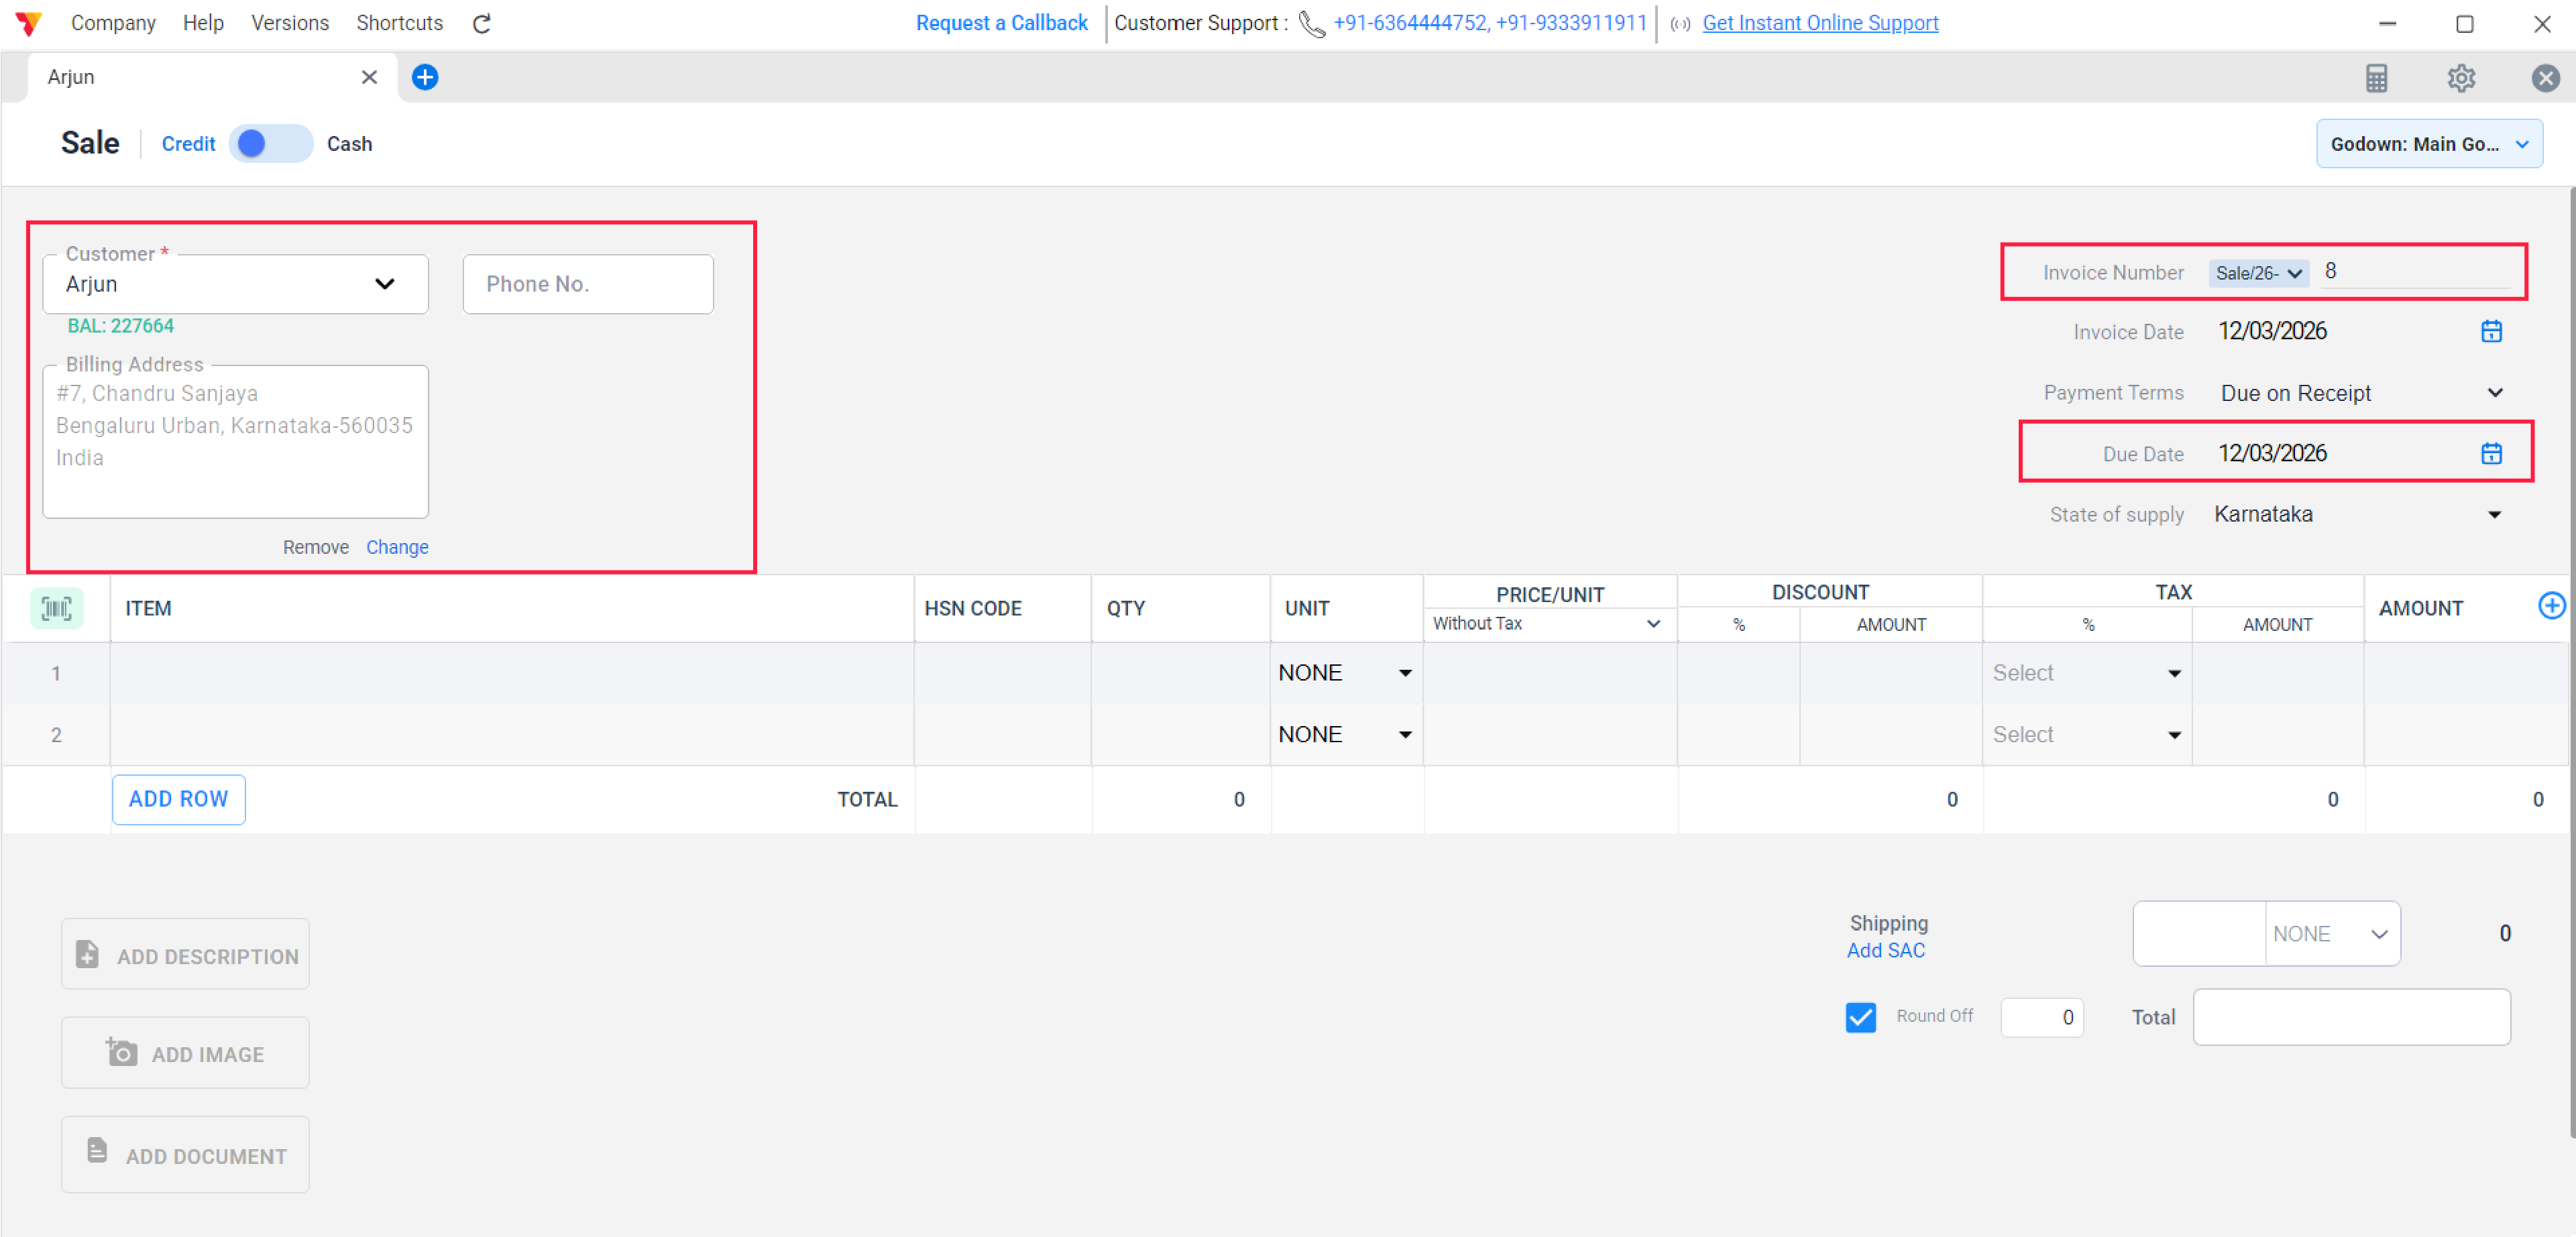Open the Customer dropdown showing Arjun
Image resolution: width=2576 pixels, height=1237 pixels.
[384, 283]
